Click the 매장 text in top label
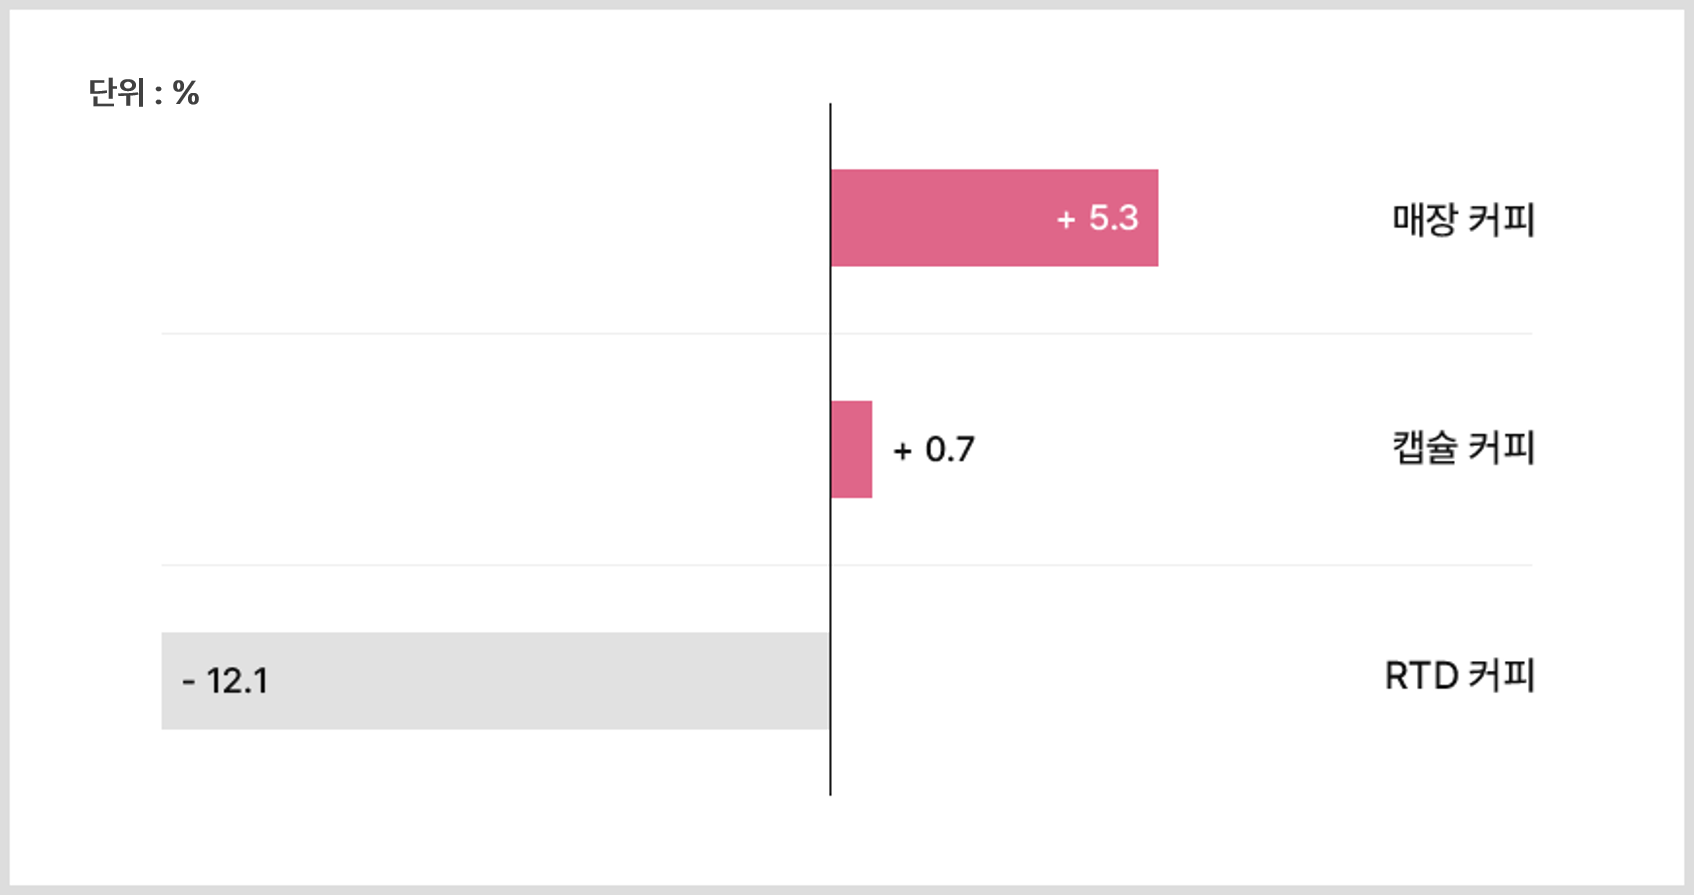Image resolution: width=1694 pixels, height=895 pixels. (1425, 219)
